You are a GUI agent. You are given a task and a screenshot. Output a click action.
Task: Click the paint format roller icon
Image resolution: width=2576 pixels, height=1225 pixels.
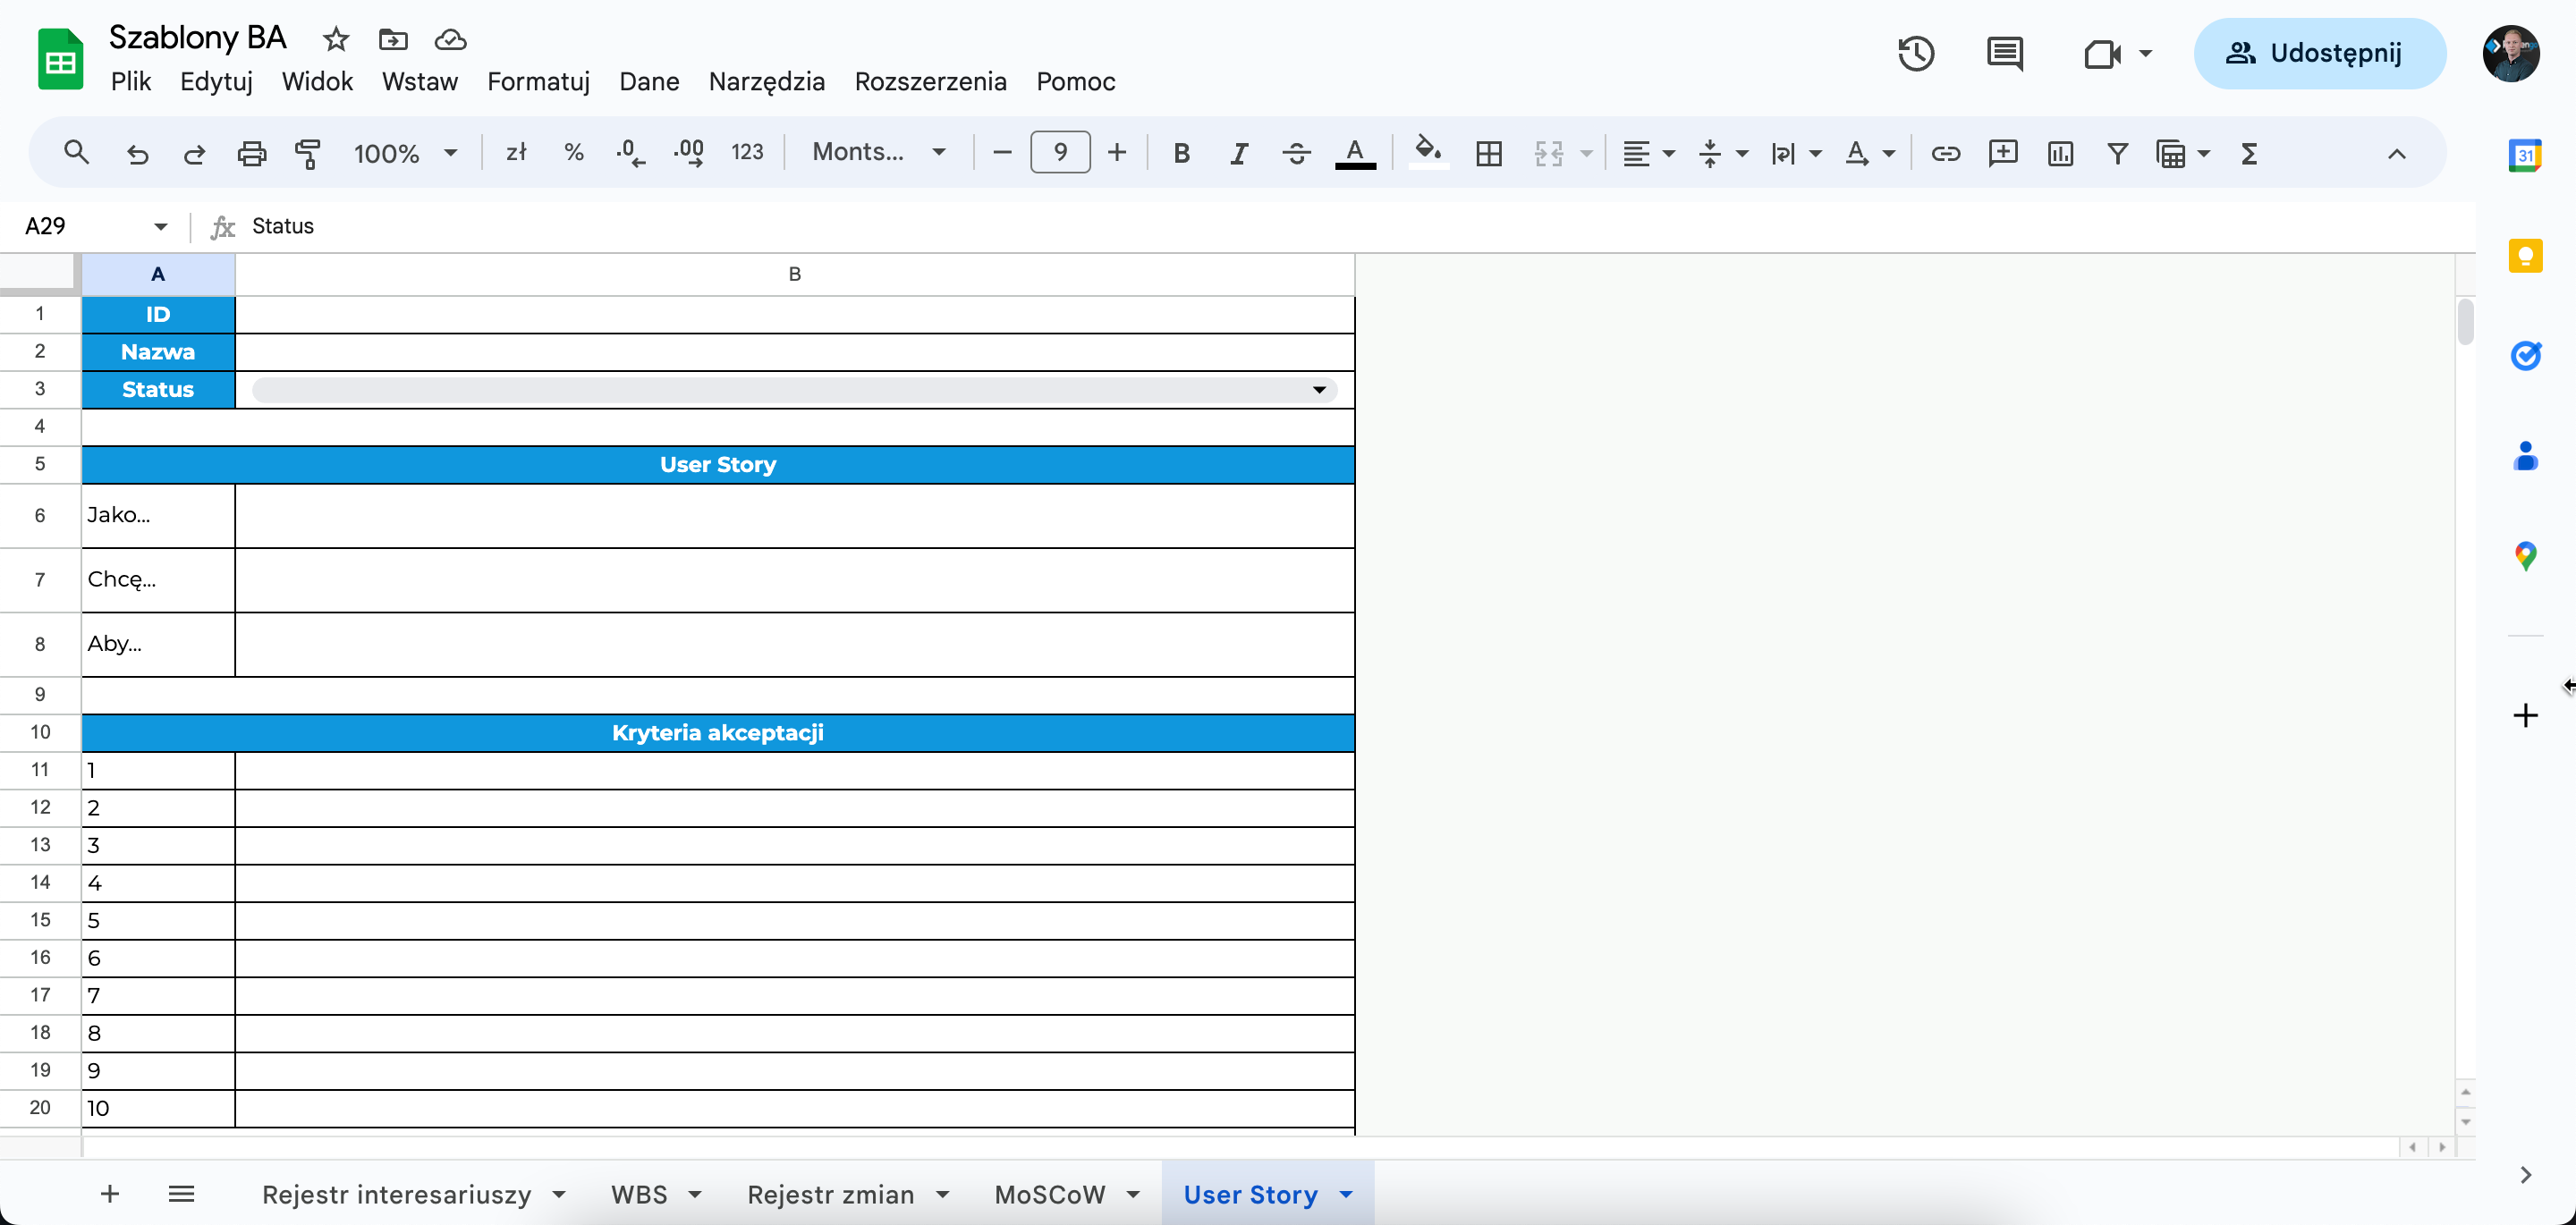coord(308,153)
